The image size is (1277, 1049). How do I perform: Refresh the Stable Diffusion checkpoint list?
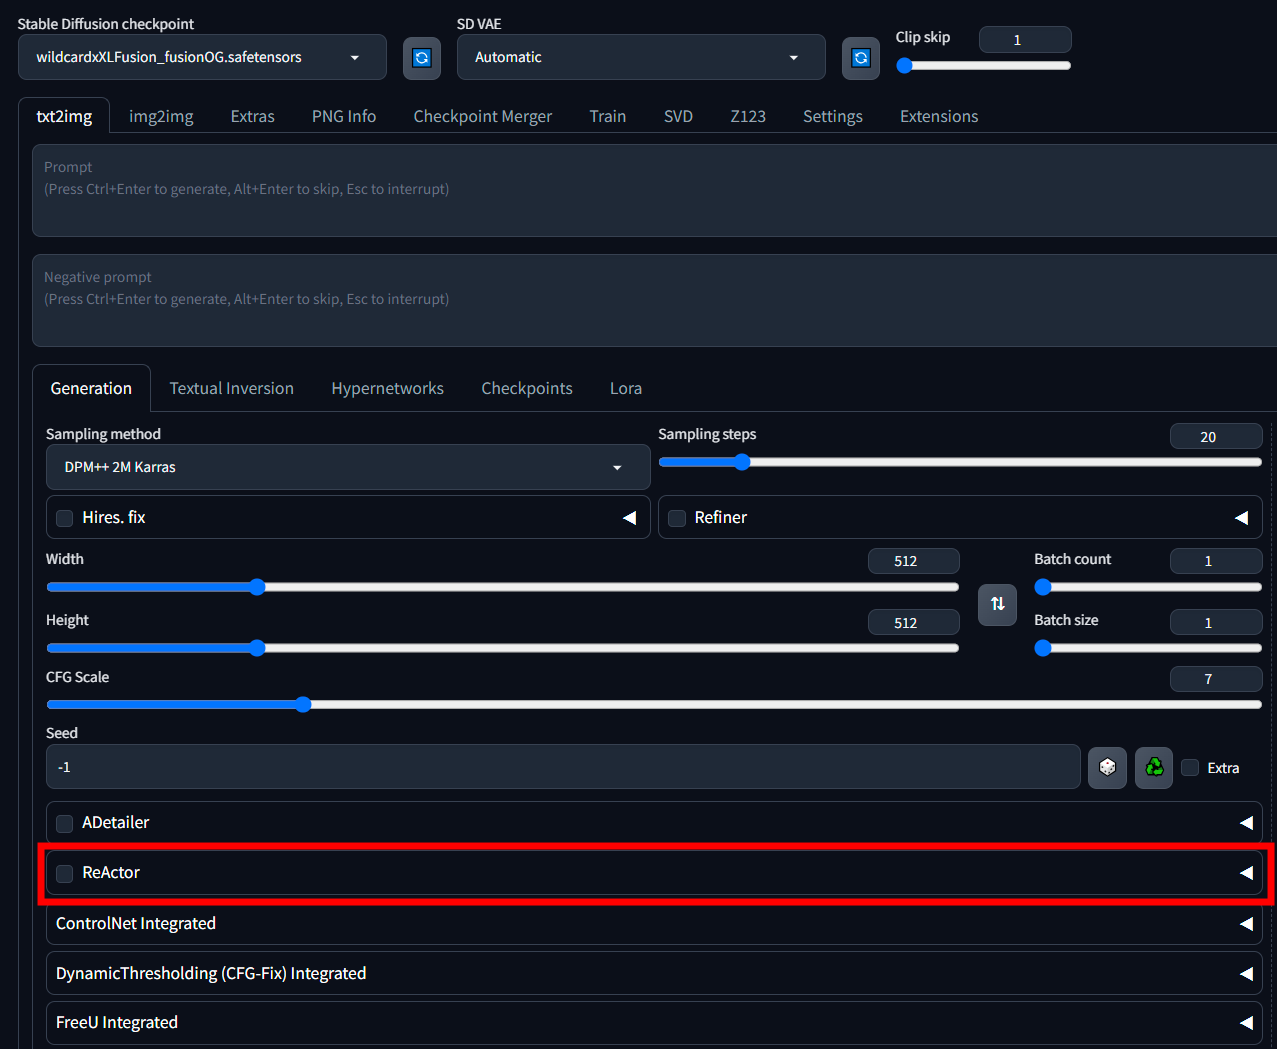point(421,58)
